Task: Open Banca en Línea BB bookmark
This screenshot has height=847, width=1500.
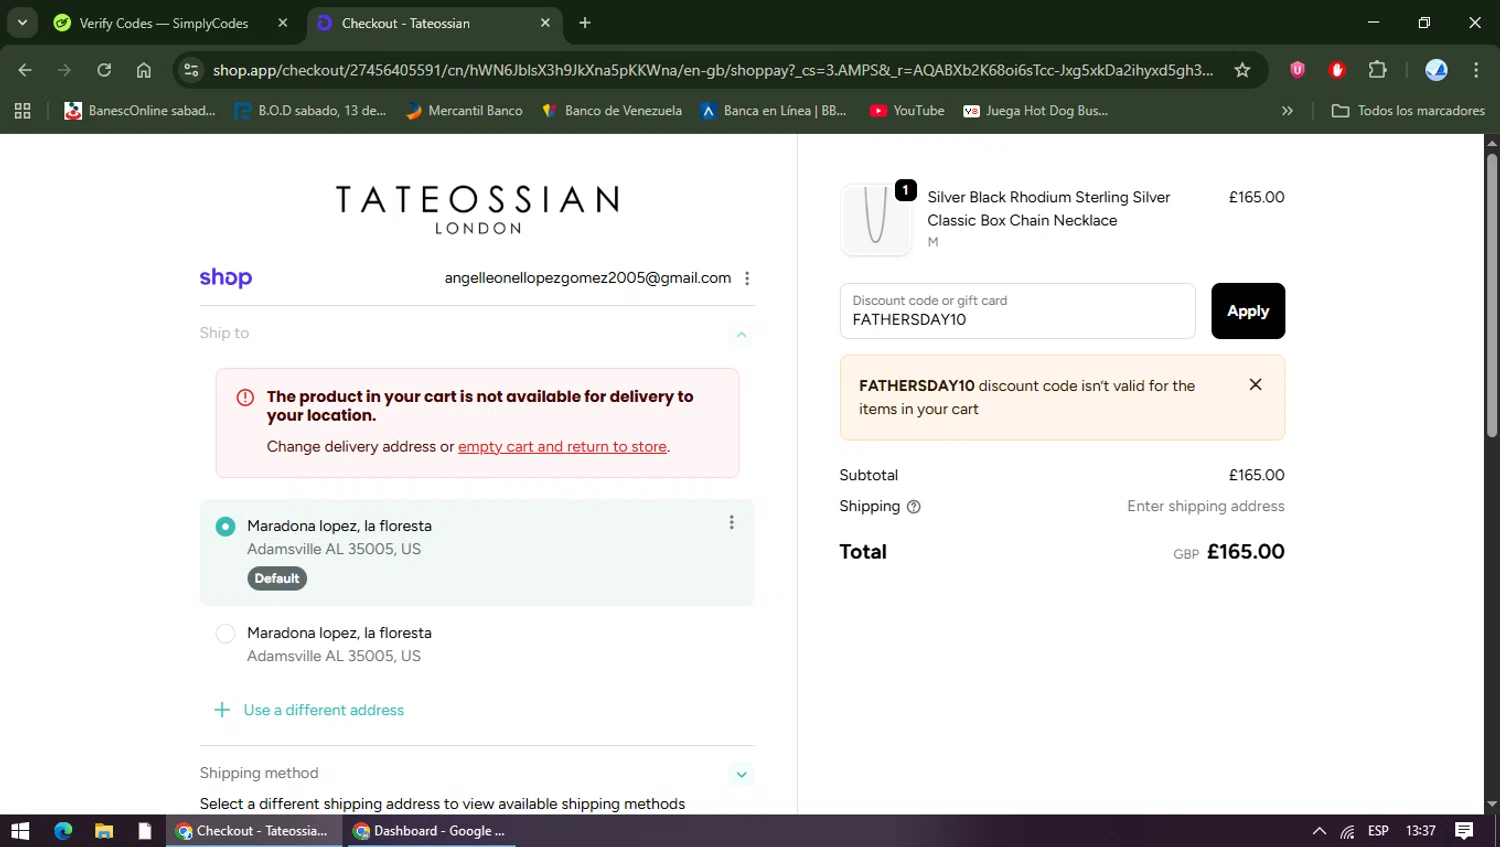Action: click(x=773, y=111)
